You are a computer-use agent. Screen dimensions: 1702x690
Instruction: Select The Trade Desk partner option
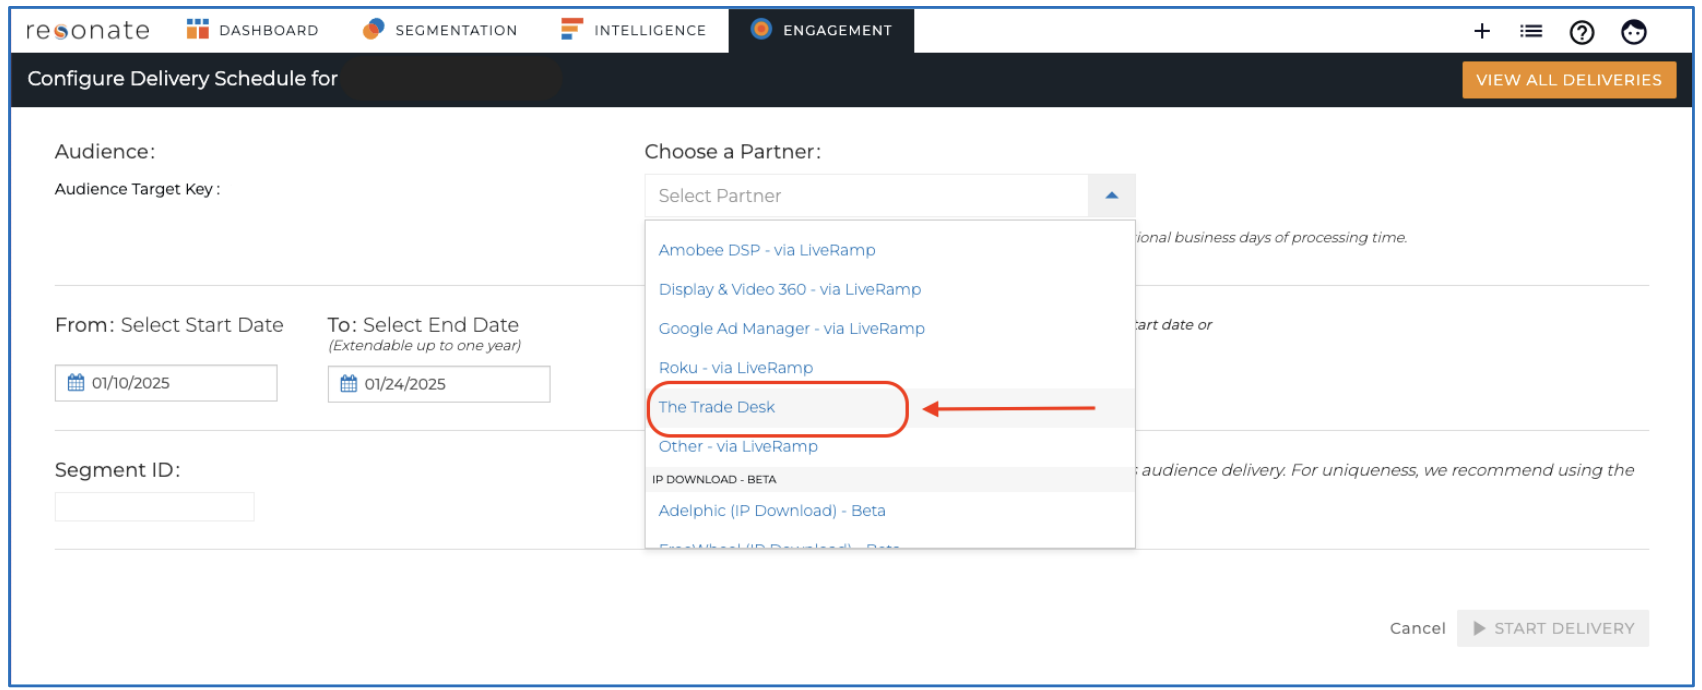(890, 407)
